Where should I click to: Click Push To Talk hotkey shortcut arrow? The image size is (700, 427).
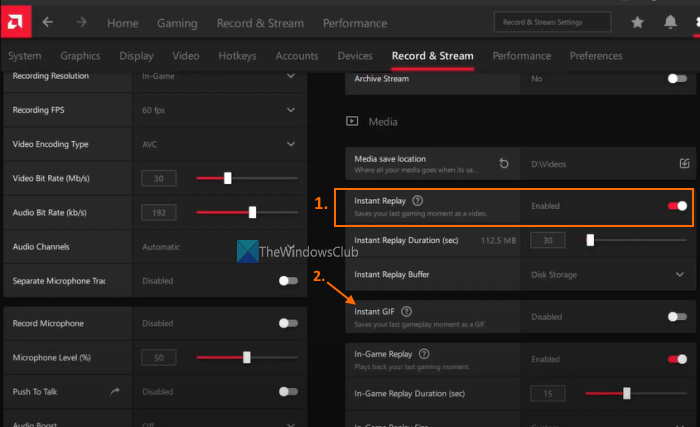pos(115,391)
